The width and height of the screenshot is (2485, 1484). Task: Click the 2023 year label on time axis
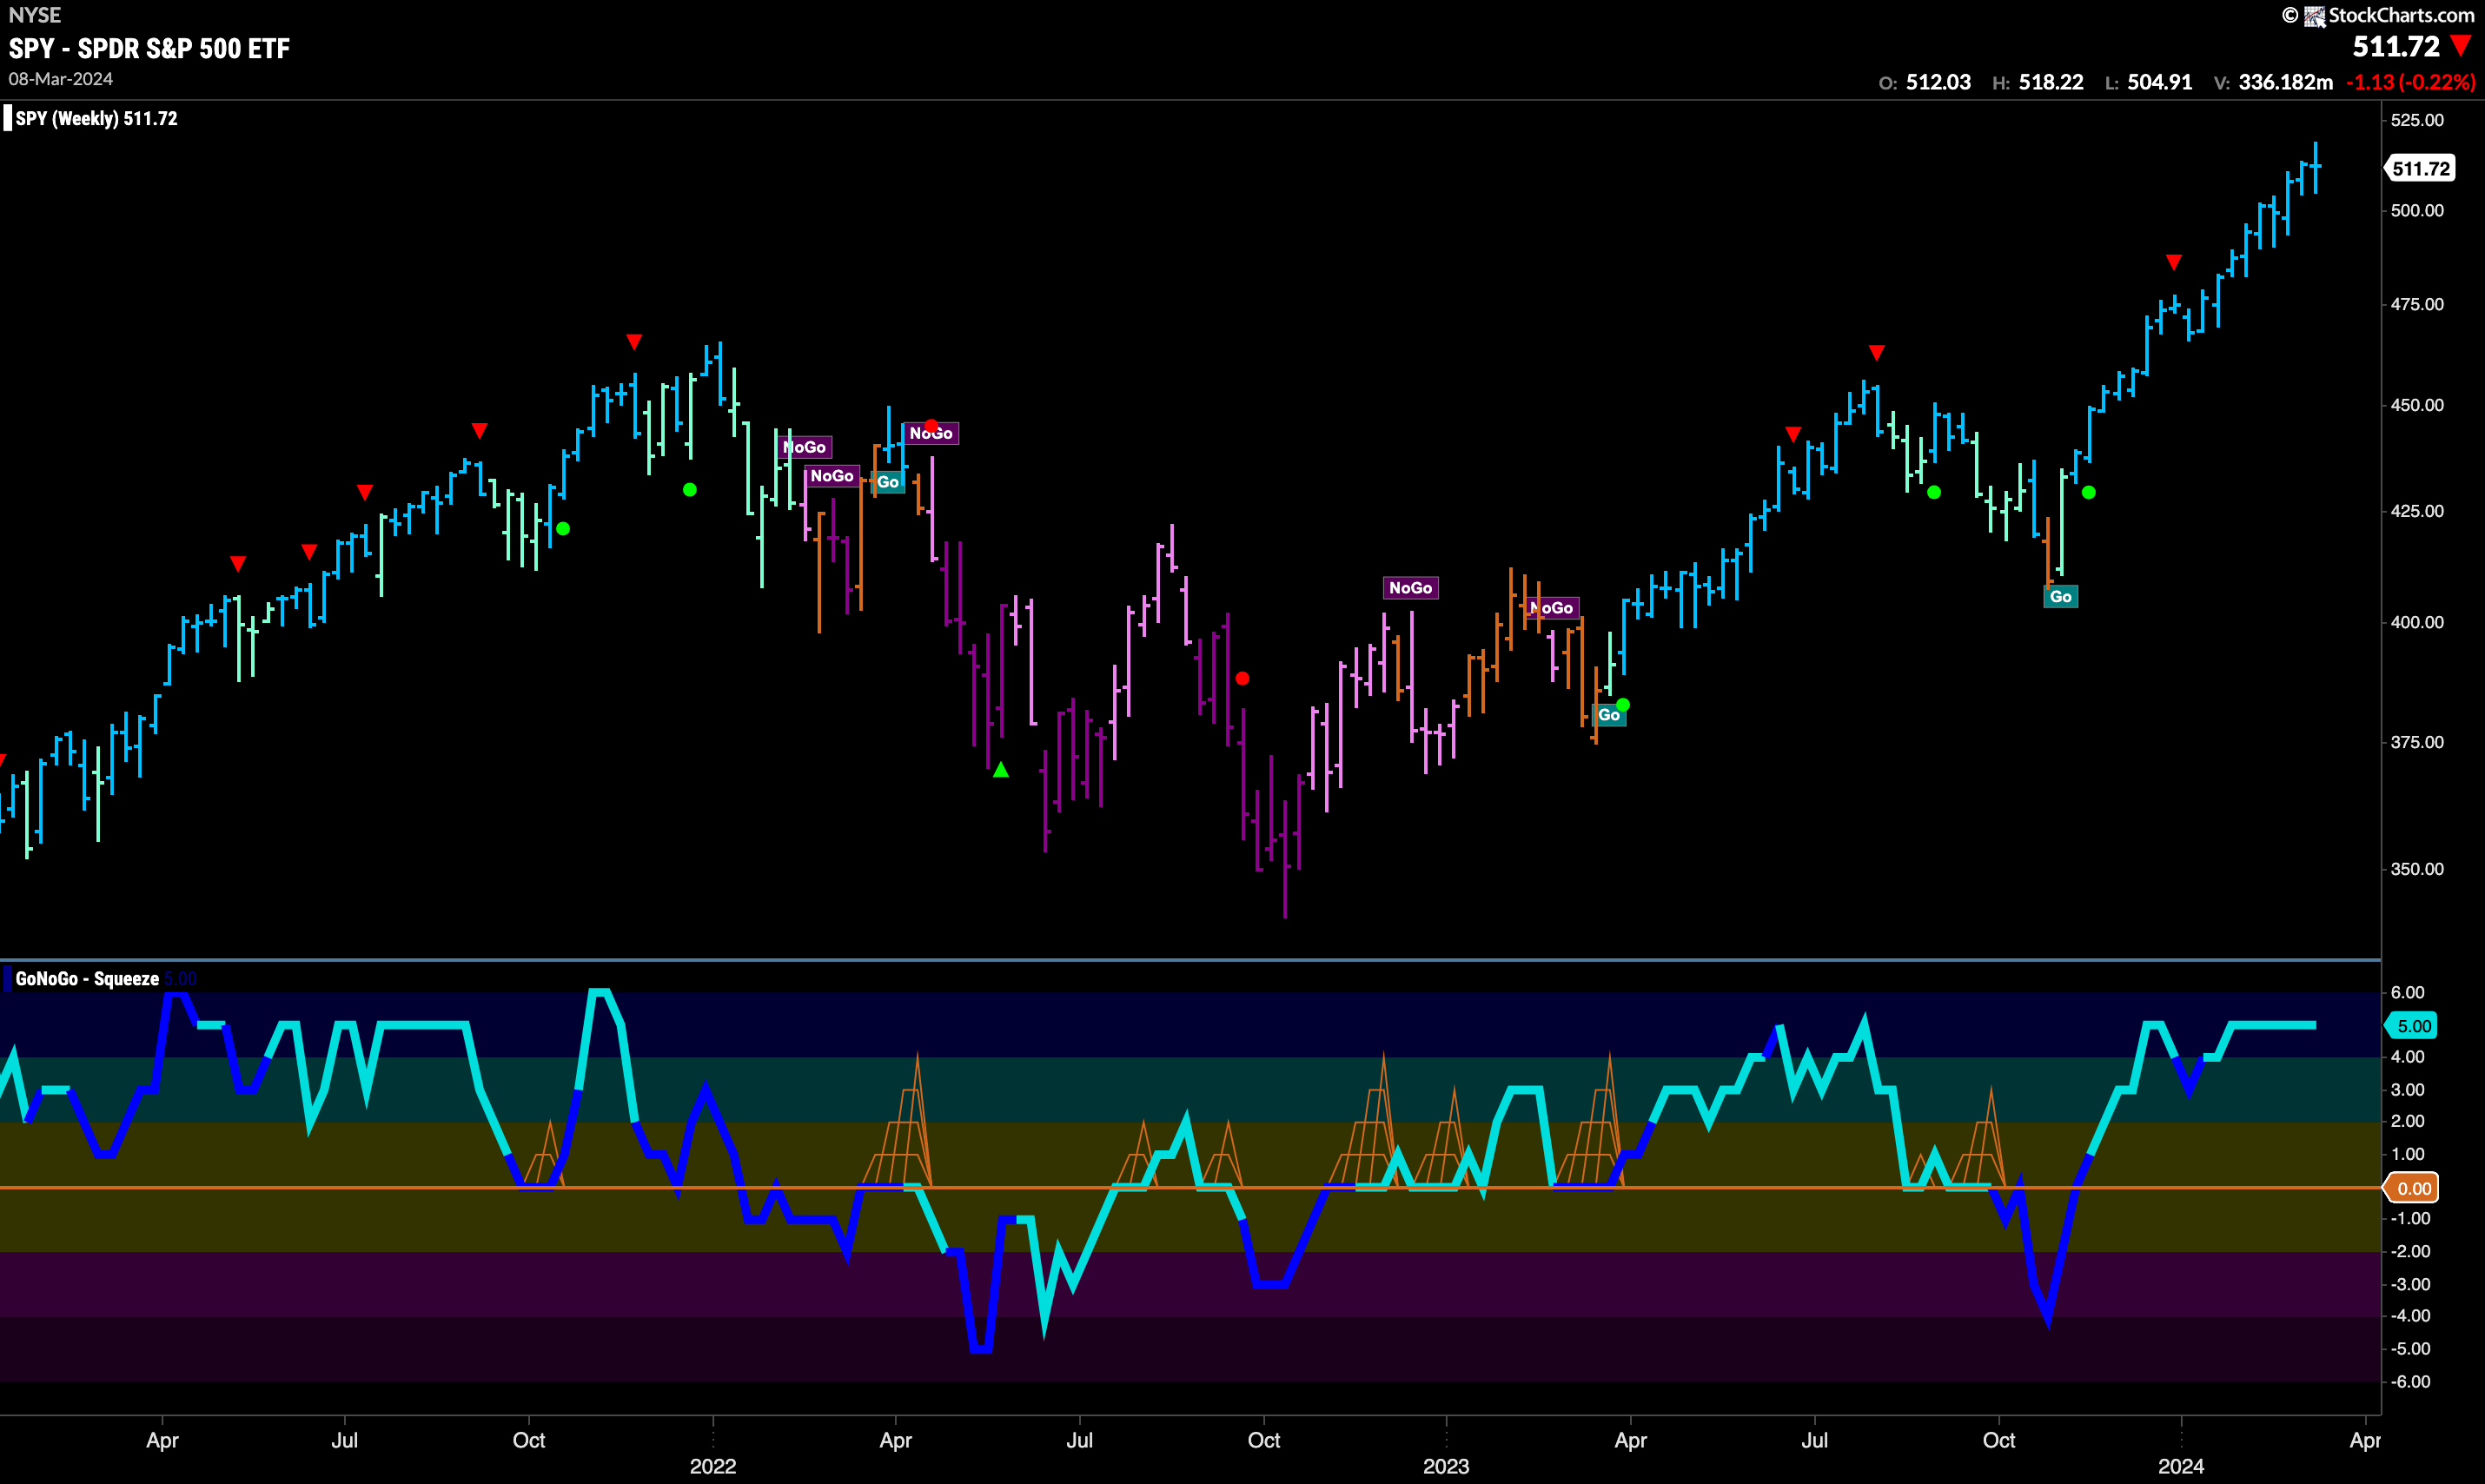tap(1446, 1466)
